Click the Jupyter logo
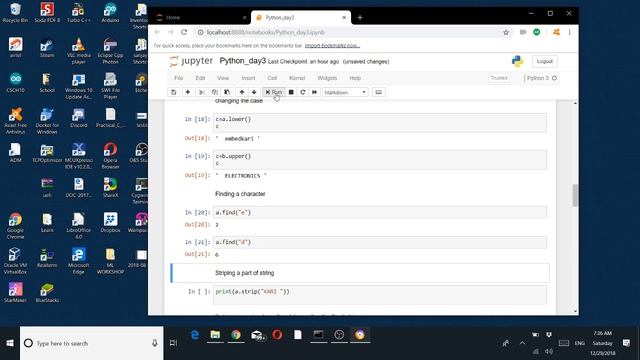This screenshot has height=360, width=640. [191, 61]
